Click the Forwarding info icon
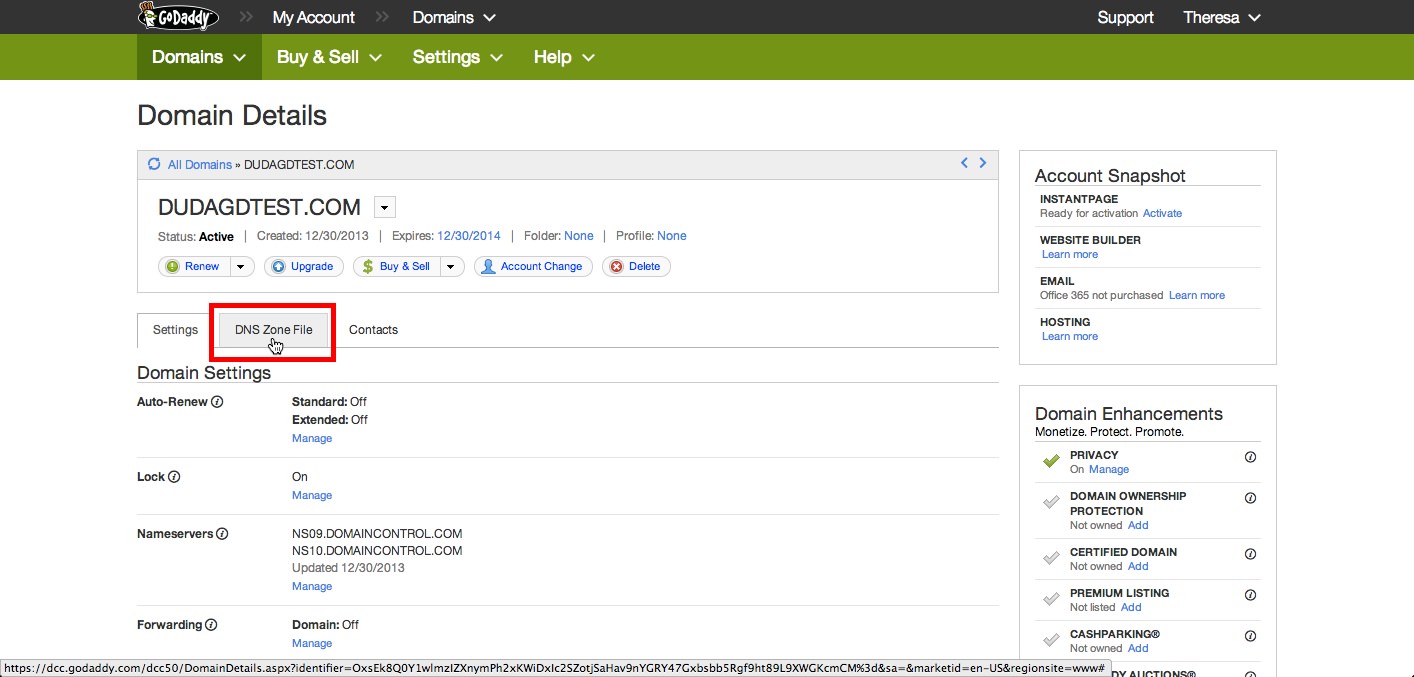This screenshot has width=1414, height=677. point(211,625)
